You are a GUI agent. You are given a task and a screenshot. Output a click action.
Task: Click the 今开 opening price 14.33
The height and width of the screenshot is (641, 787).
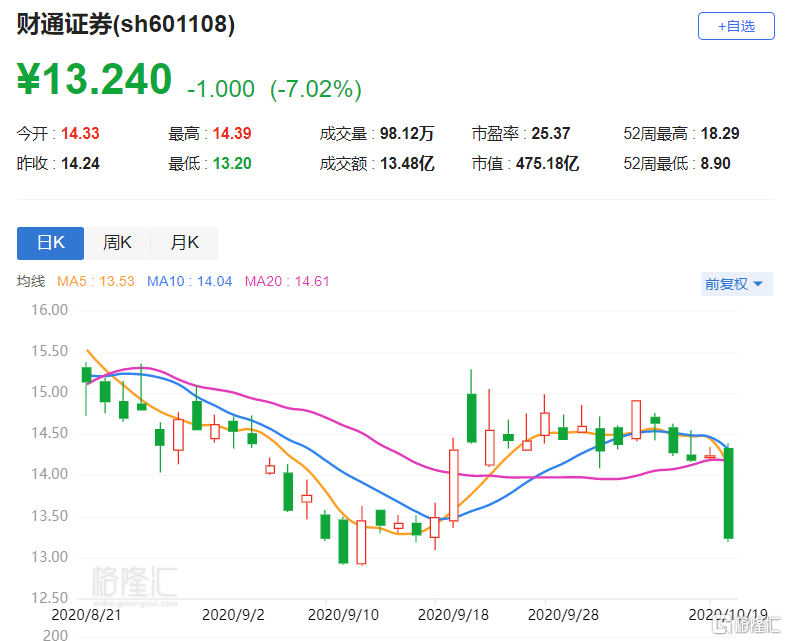tap(80, 134)
